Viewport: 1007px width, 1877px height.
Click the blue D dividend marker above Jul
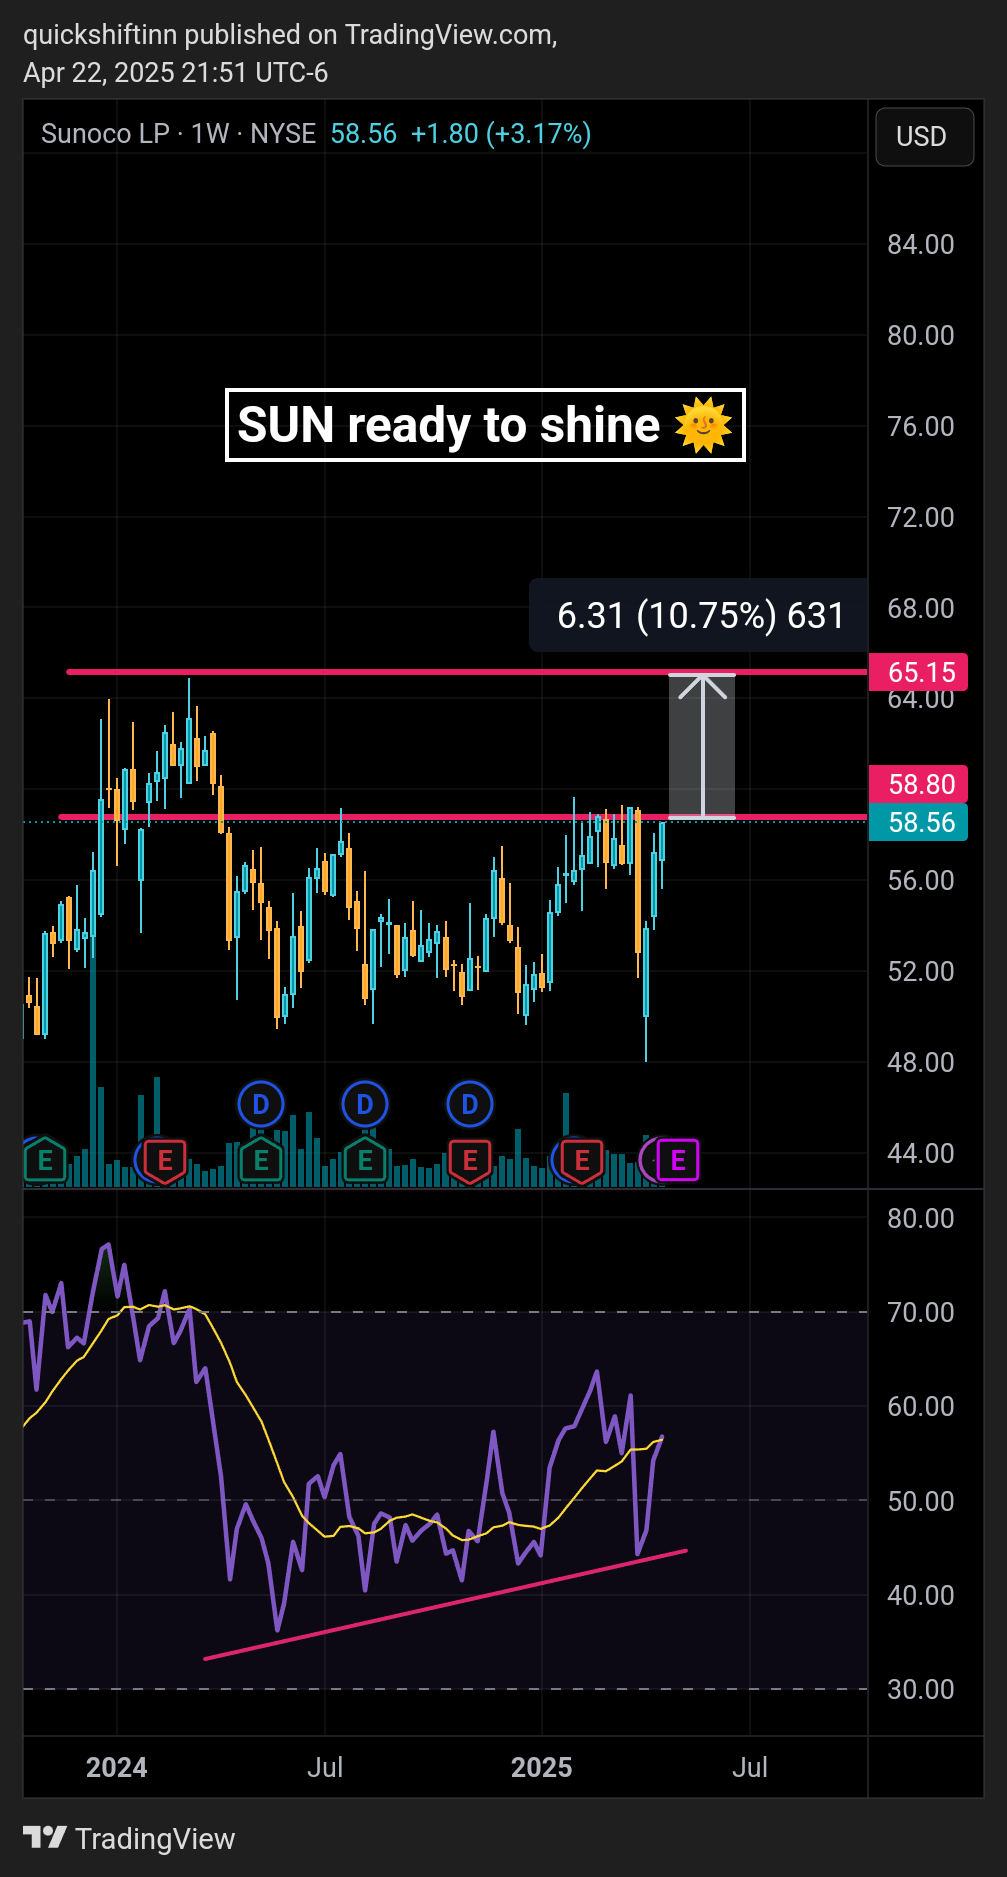tap(365, 1105)
